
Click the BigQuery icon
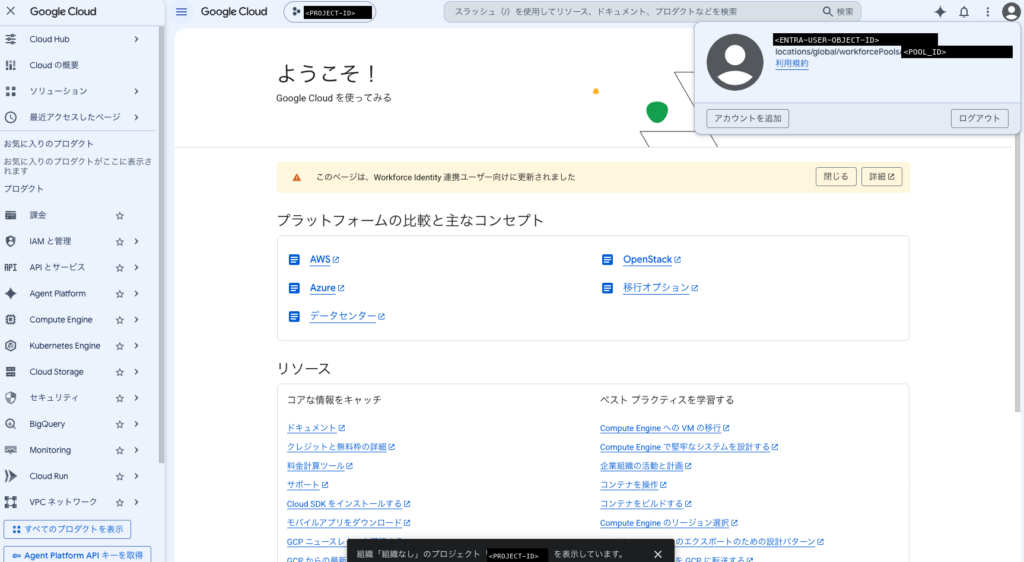(10, 424)
